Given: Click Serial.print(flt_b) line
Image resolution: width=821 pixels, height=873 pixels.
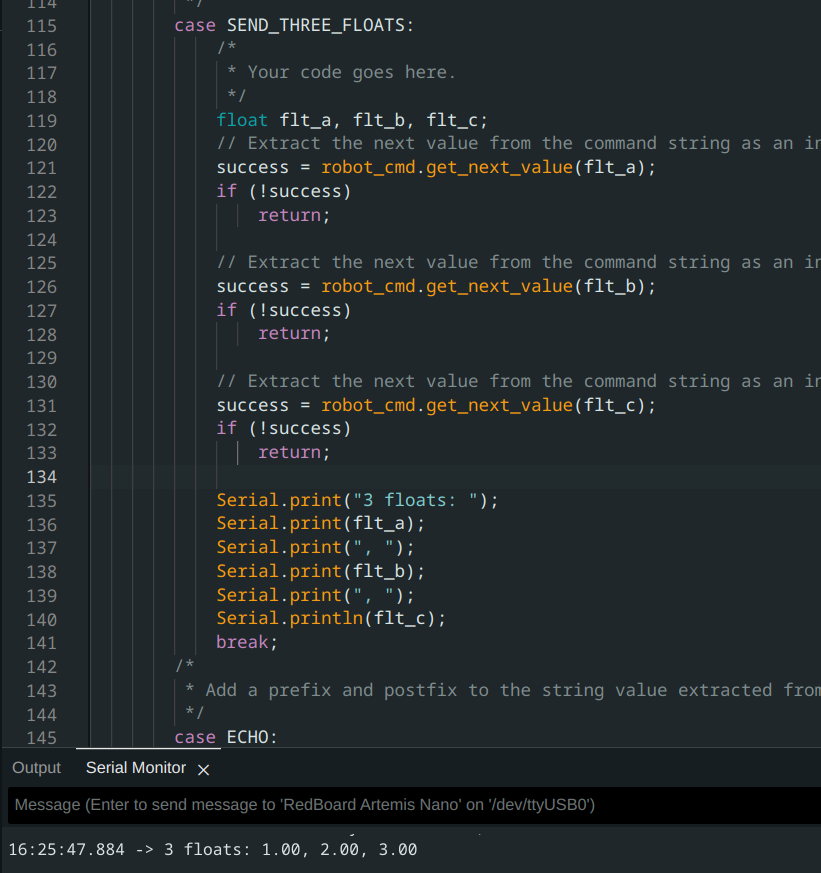Looking at the screenshot, I should (x=320, y=572).
